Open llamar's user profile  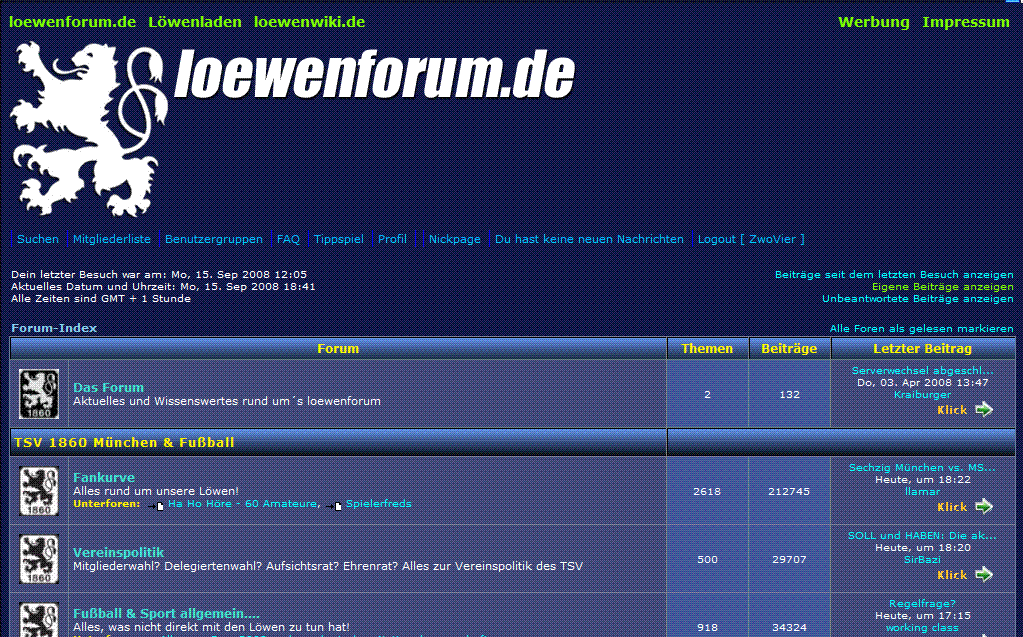pos(923,491)
